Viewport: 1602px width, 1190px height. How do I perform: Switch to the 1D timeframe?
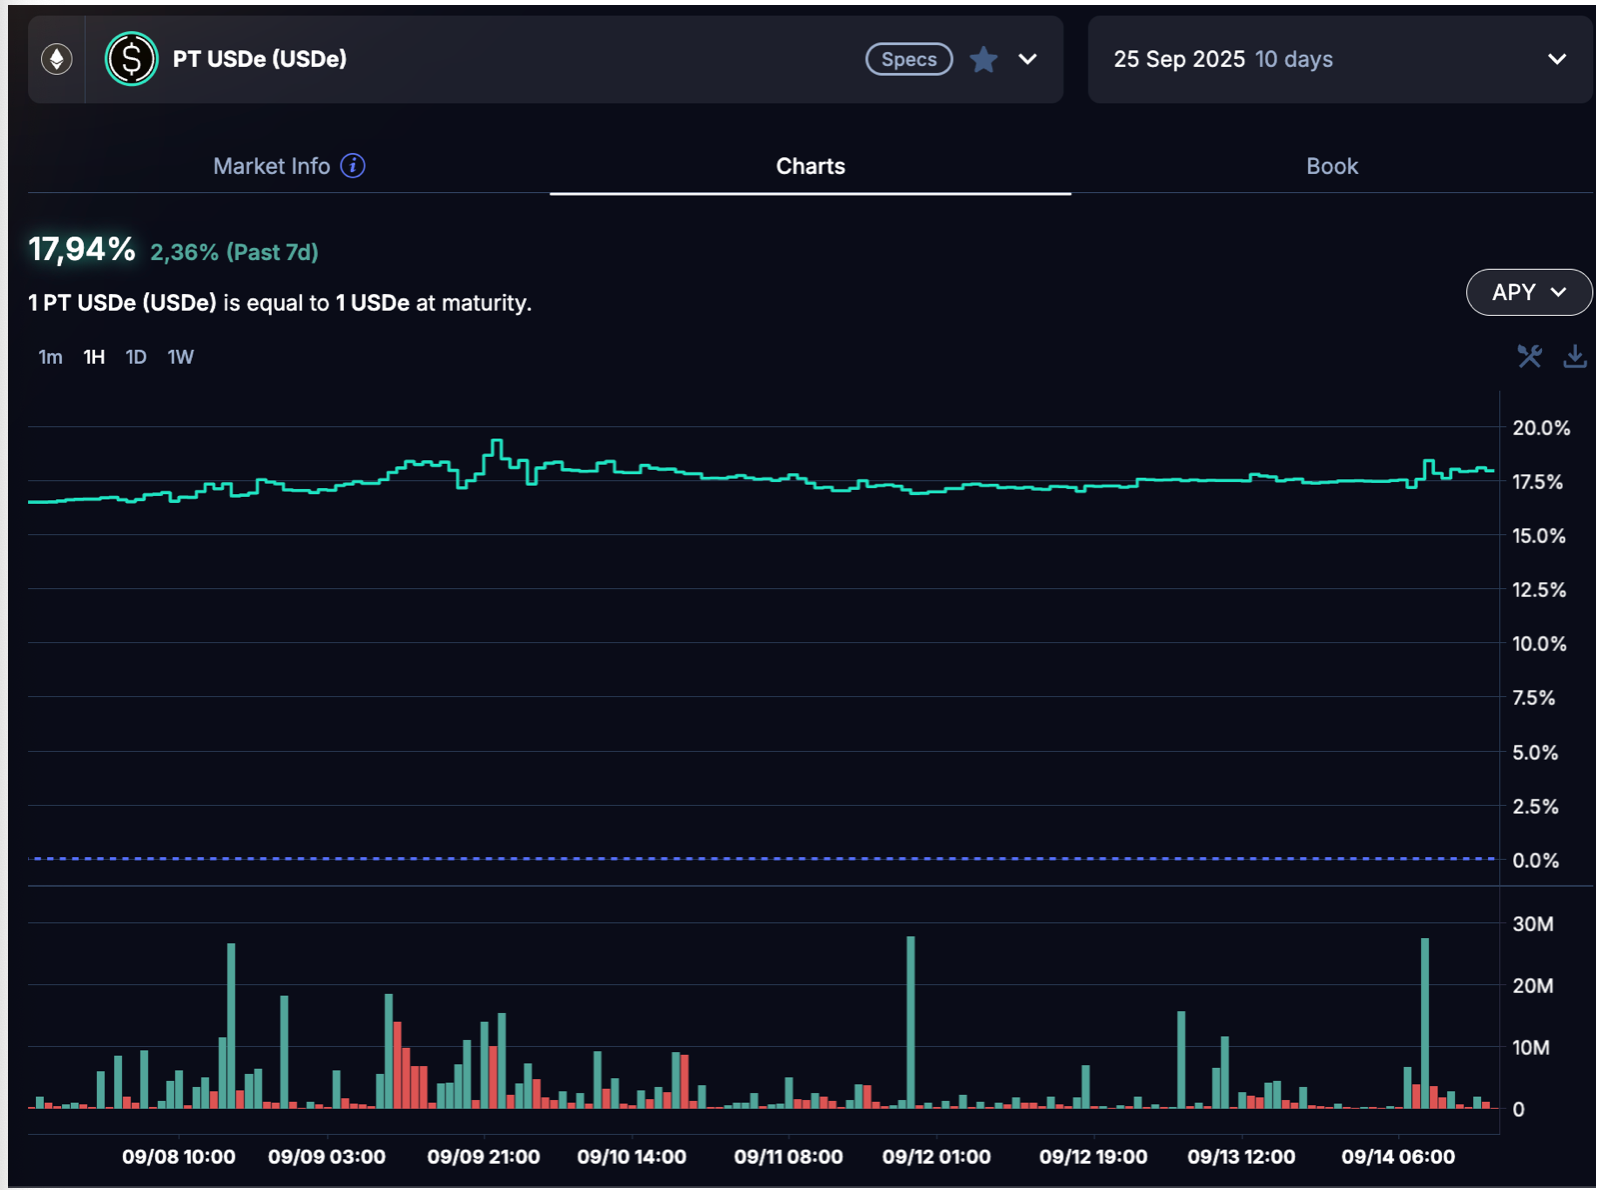pos(136,357)
